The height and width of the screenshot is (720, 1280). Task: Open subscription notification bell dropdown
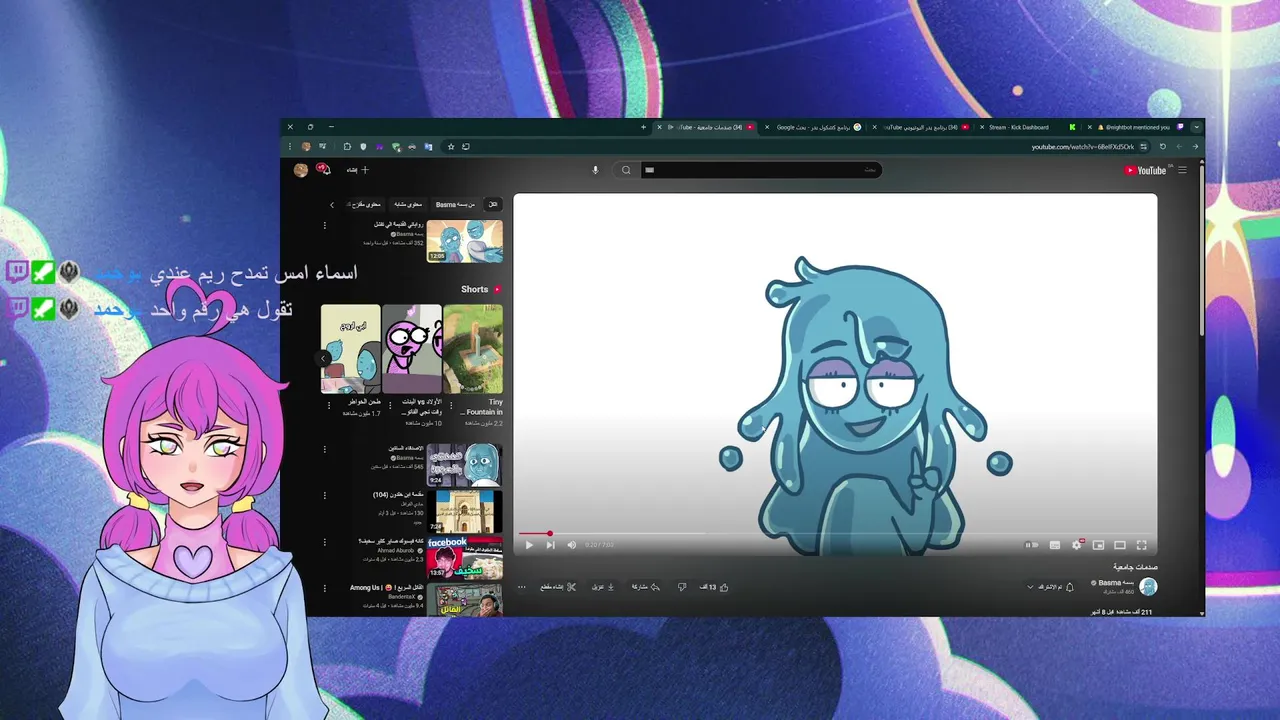point(1050,587)
